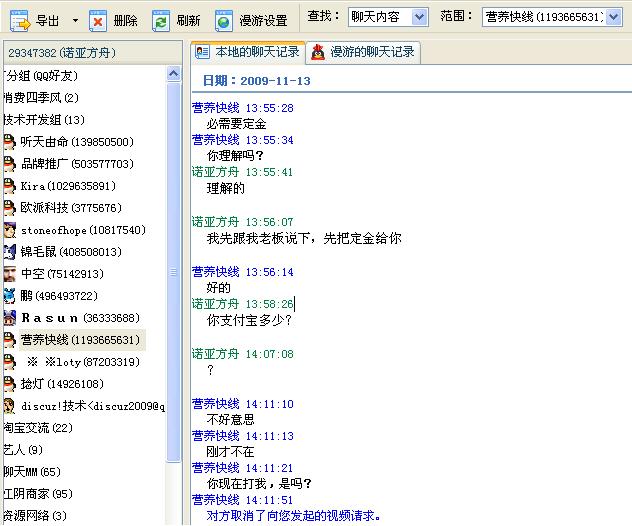Expand the 聊天MM (65) group

tap(32, 472)
